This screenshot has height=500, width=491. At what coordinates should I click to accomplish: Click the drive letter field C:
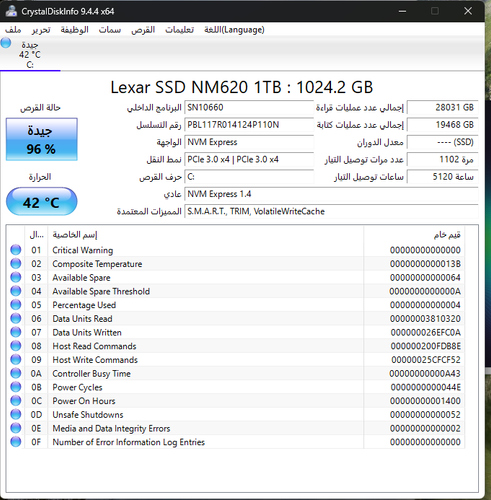coord(249,177)
